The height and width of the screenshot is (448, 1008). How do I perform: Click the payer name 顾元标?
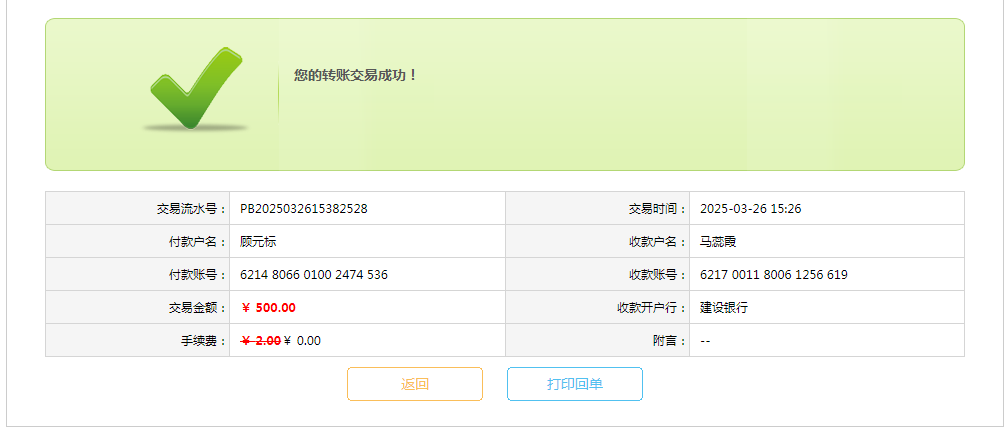(x=258, y=242)
